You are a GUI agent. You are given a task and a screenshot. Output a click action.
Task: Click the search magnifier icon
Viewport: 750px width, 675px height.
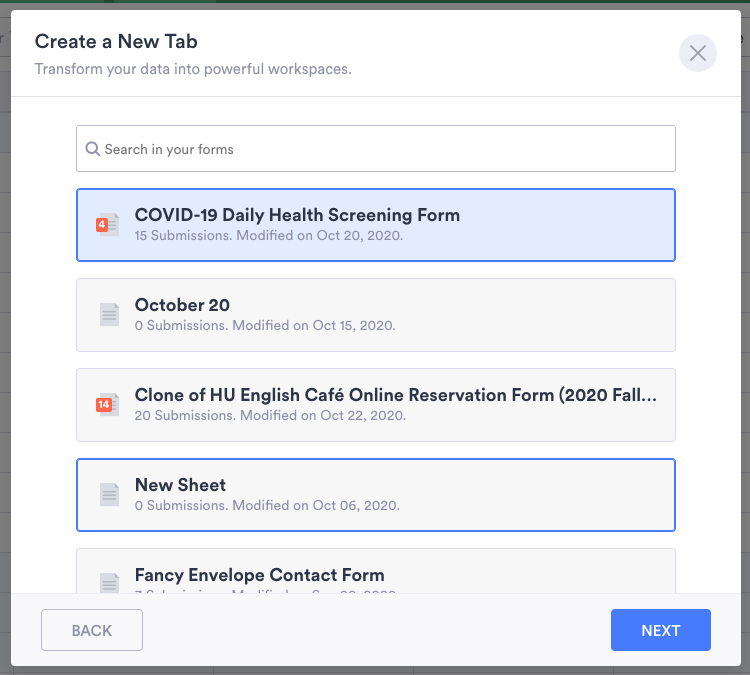(93, 149)
